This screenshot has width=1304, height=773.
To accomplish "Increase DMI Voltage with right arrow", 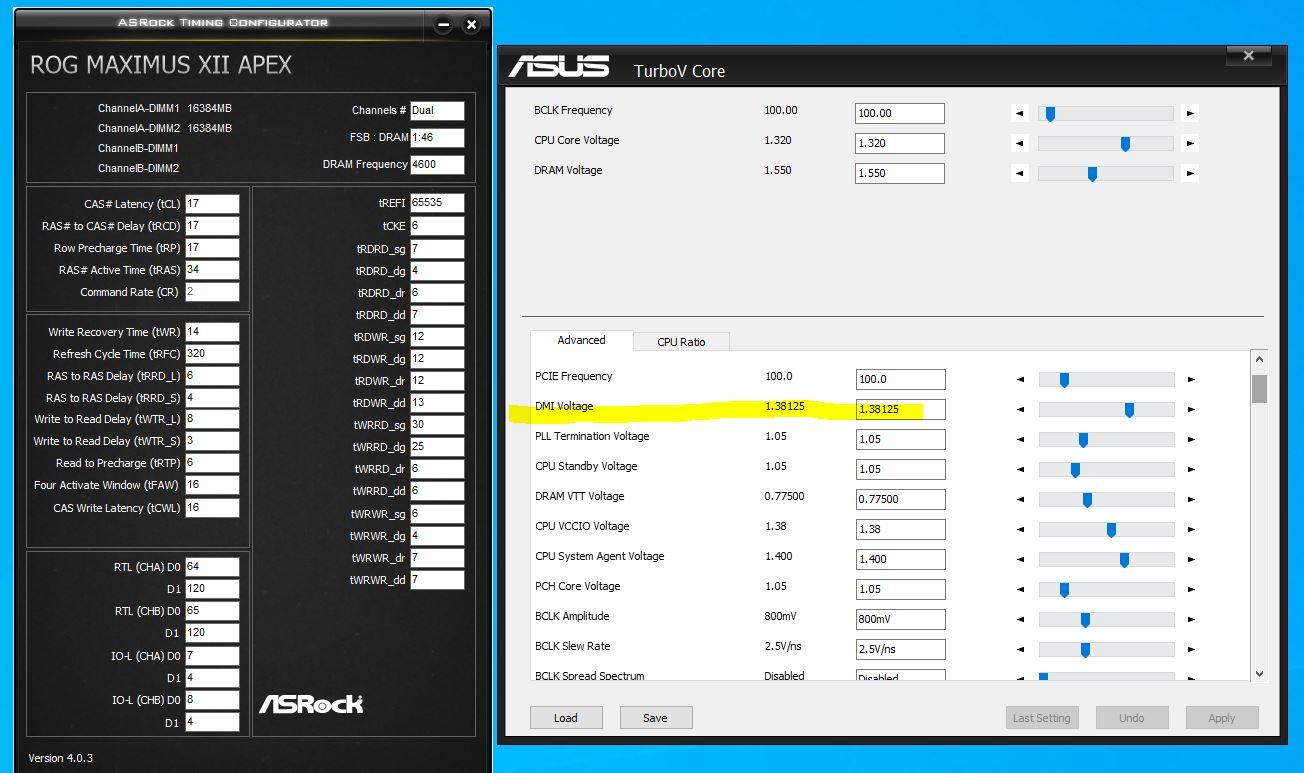I will pos(1191,409).
